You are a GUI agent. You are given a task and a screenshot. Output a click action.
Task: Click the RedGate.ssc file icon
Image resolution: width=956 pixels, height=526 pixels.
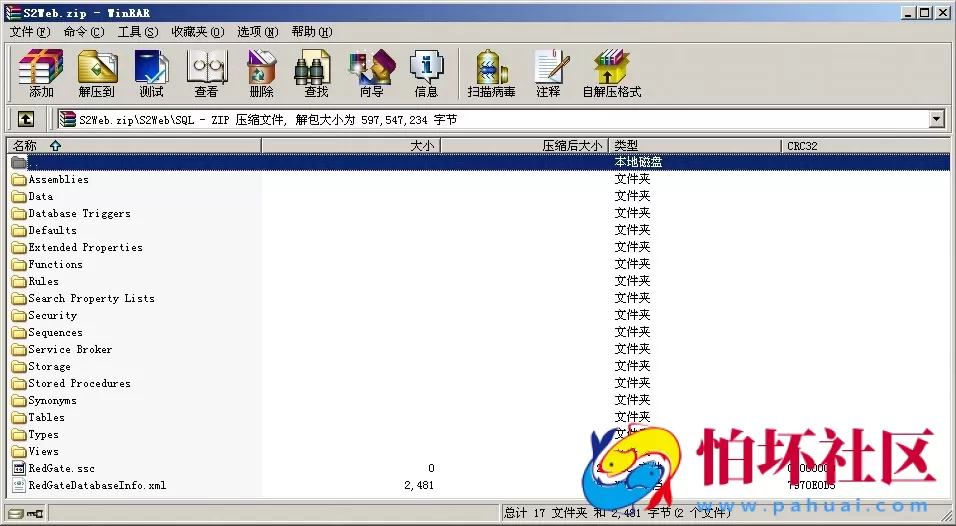click(x=19, y=468)
